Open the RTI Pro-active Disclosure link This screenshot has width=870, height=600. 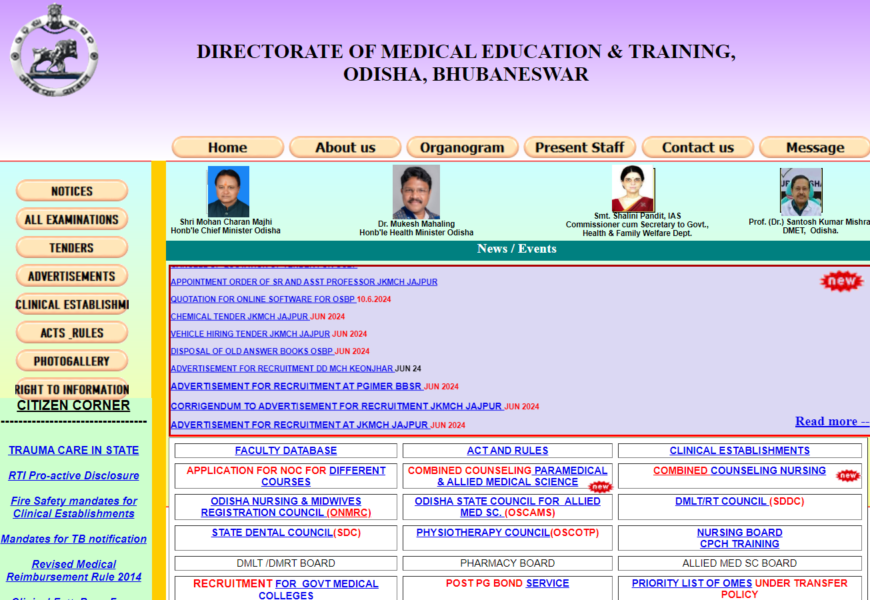click(73, 476)
